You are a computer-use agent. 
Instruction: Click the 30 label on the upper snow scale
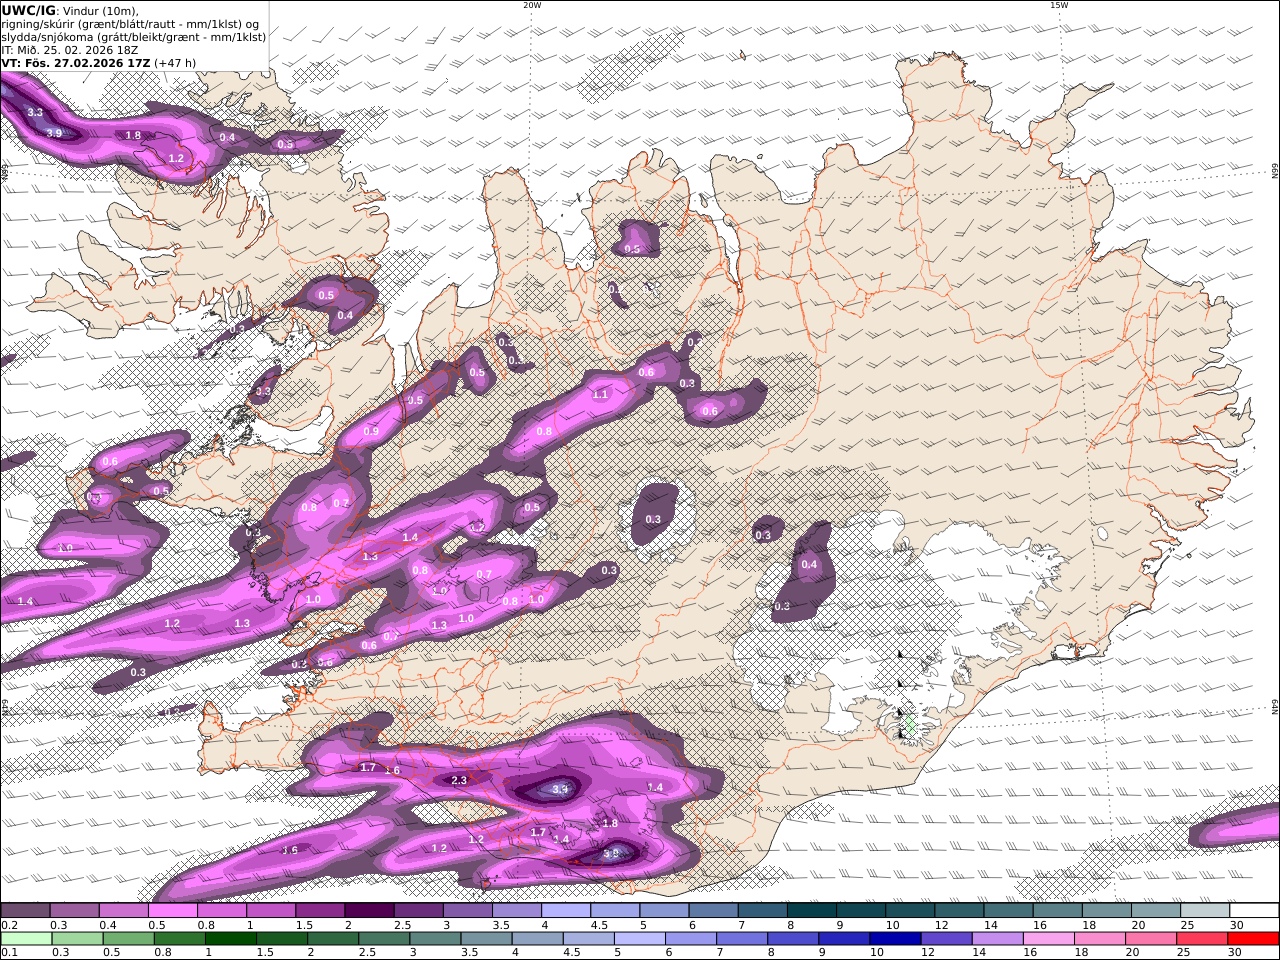pos(1237,925)
